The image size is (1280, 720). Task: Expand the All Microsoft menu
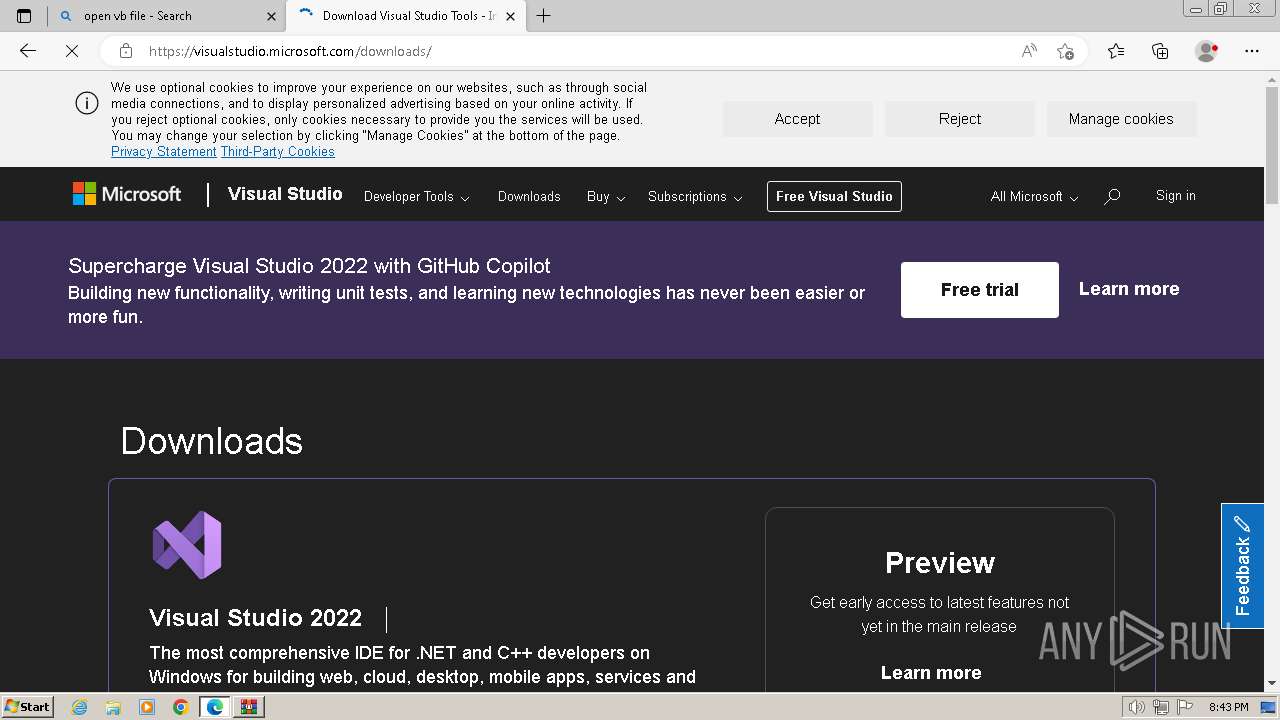[x=1034, y=197]
